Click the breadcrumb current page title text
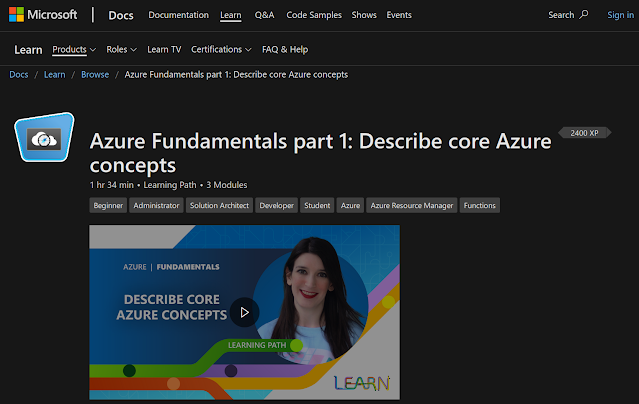 236,75
